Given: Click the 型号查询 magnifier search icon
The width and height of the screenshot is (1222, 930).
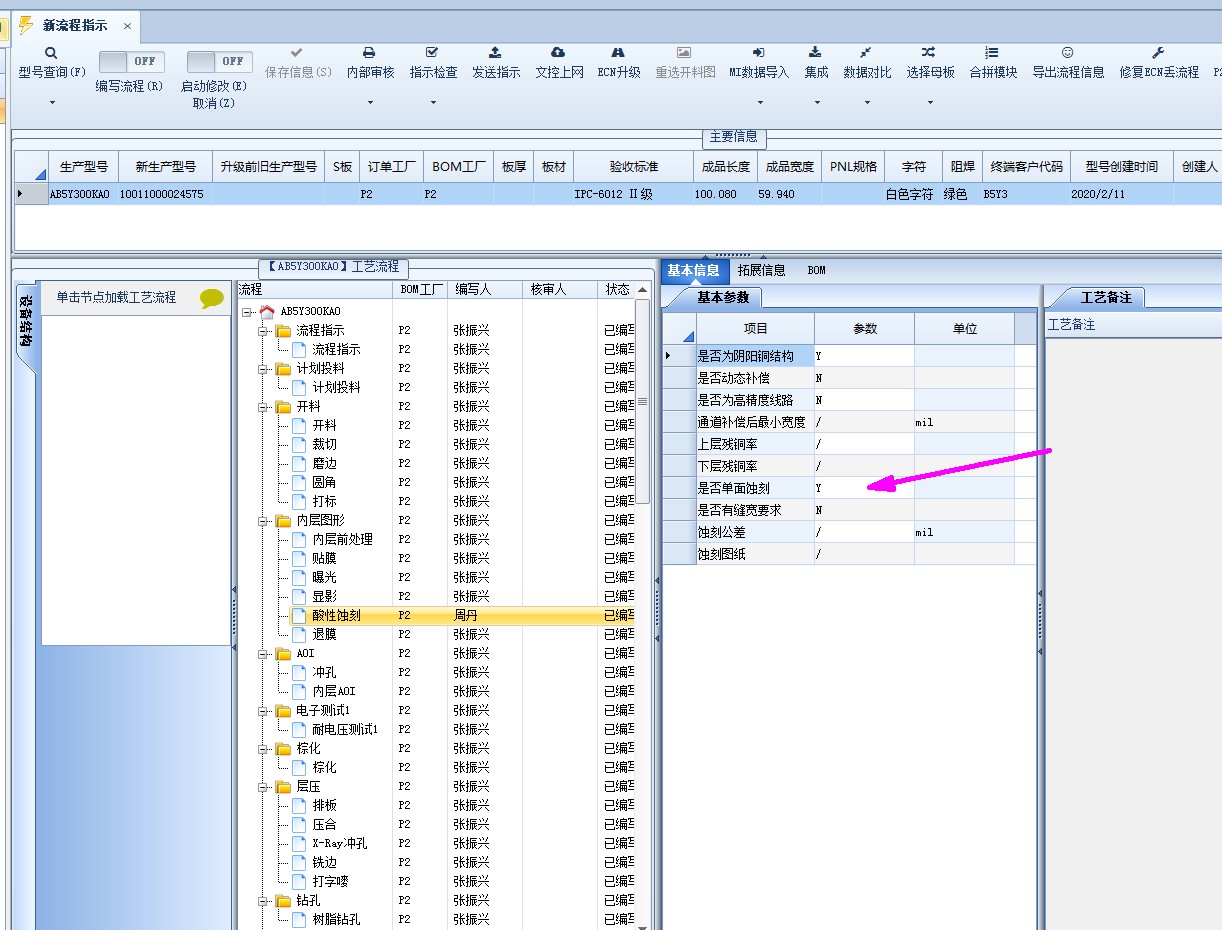Looking at the screenshot, I should pyautogui.click(x=51, y=53).
